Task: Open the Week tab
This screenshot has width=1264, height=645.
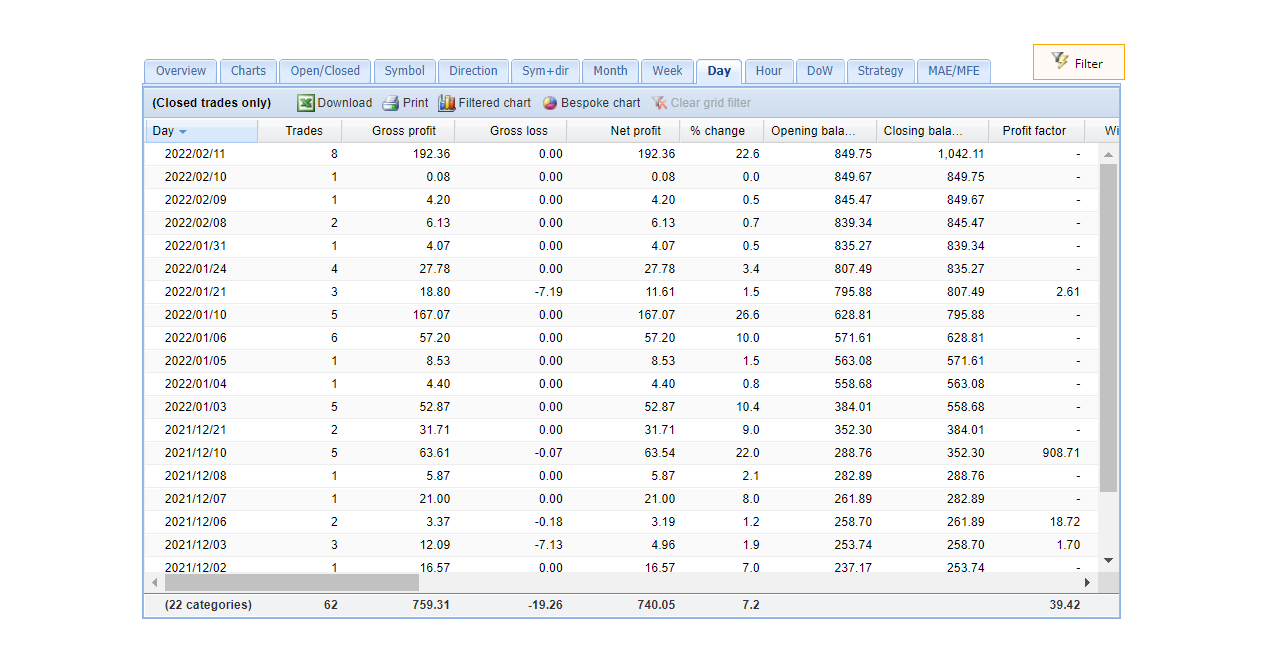Action: (x=667, y=70)
